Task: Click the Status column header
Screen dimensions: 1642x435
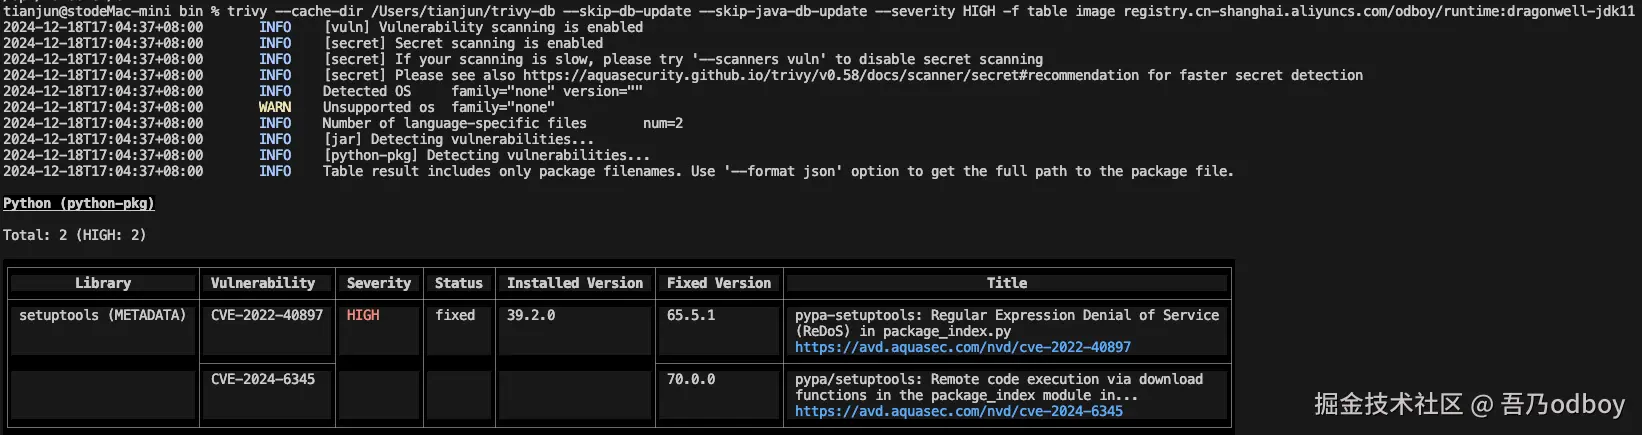Action: [458, 283]
